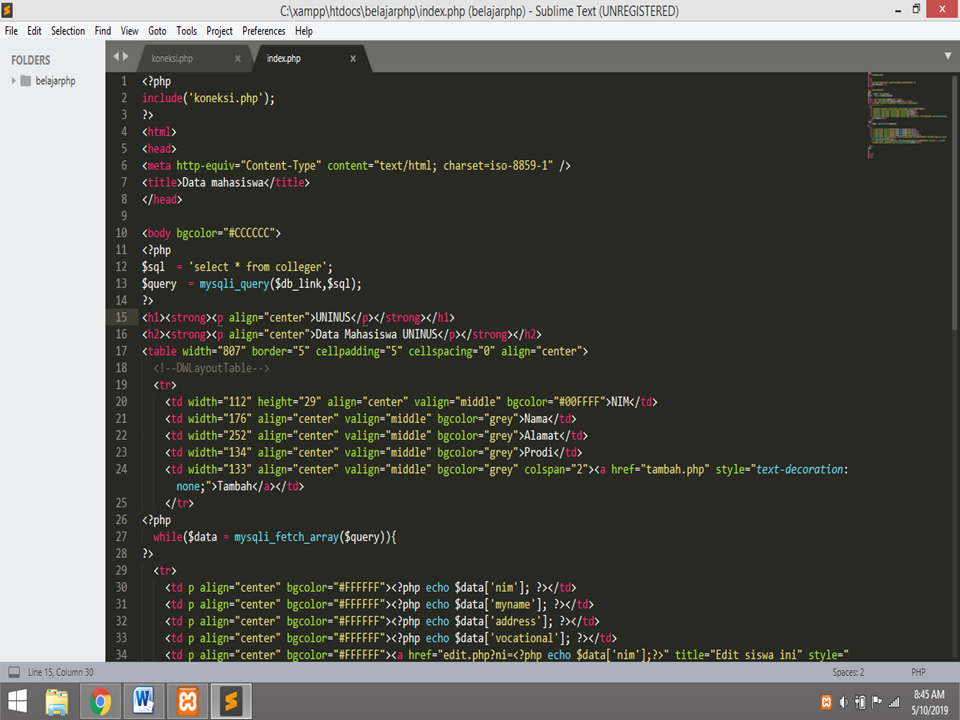Open the File menu
This screenshot has height=720, width=960.
coord(11,30)
